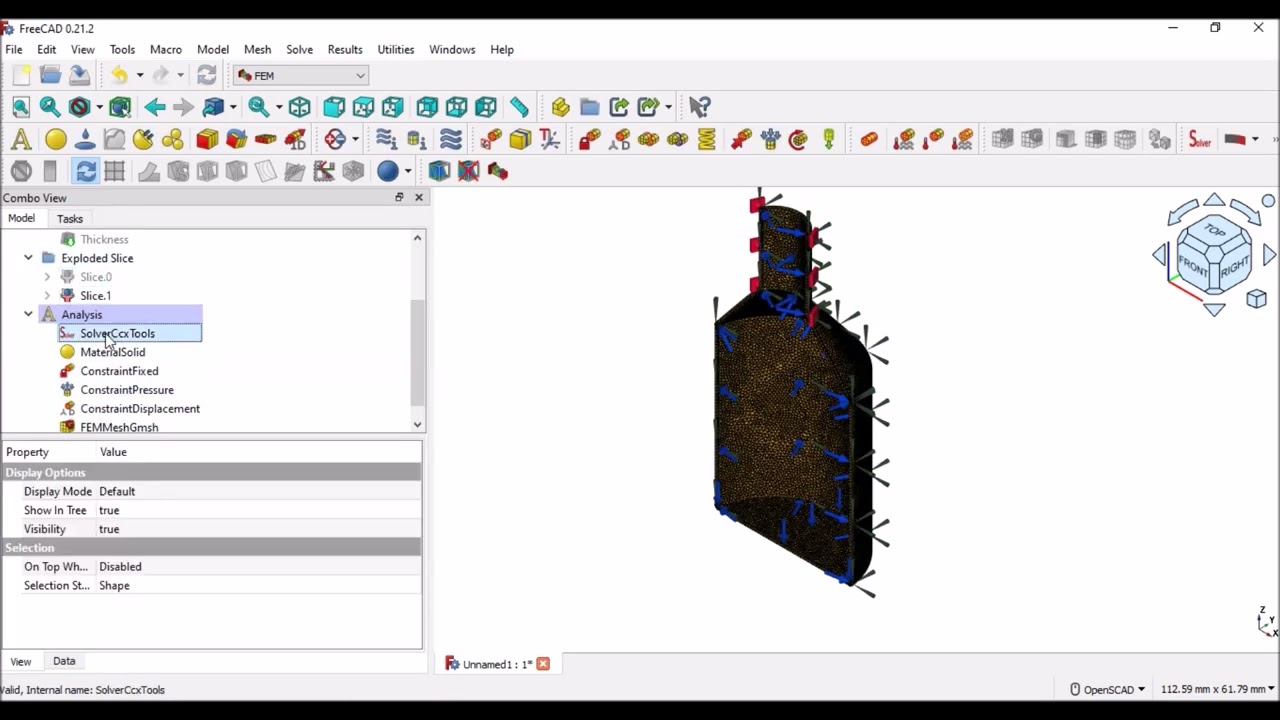This screenshot has height=720, width=1280.
Task: Open the Solve menu
Action: [x=299, y=49]
